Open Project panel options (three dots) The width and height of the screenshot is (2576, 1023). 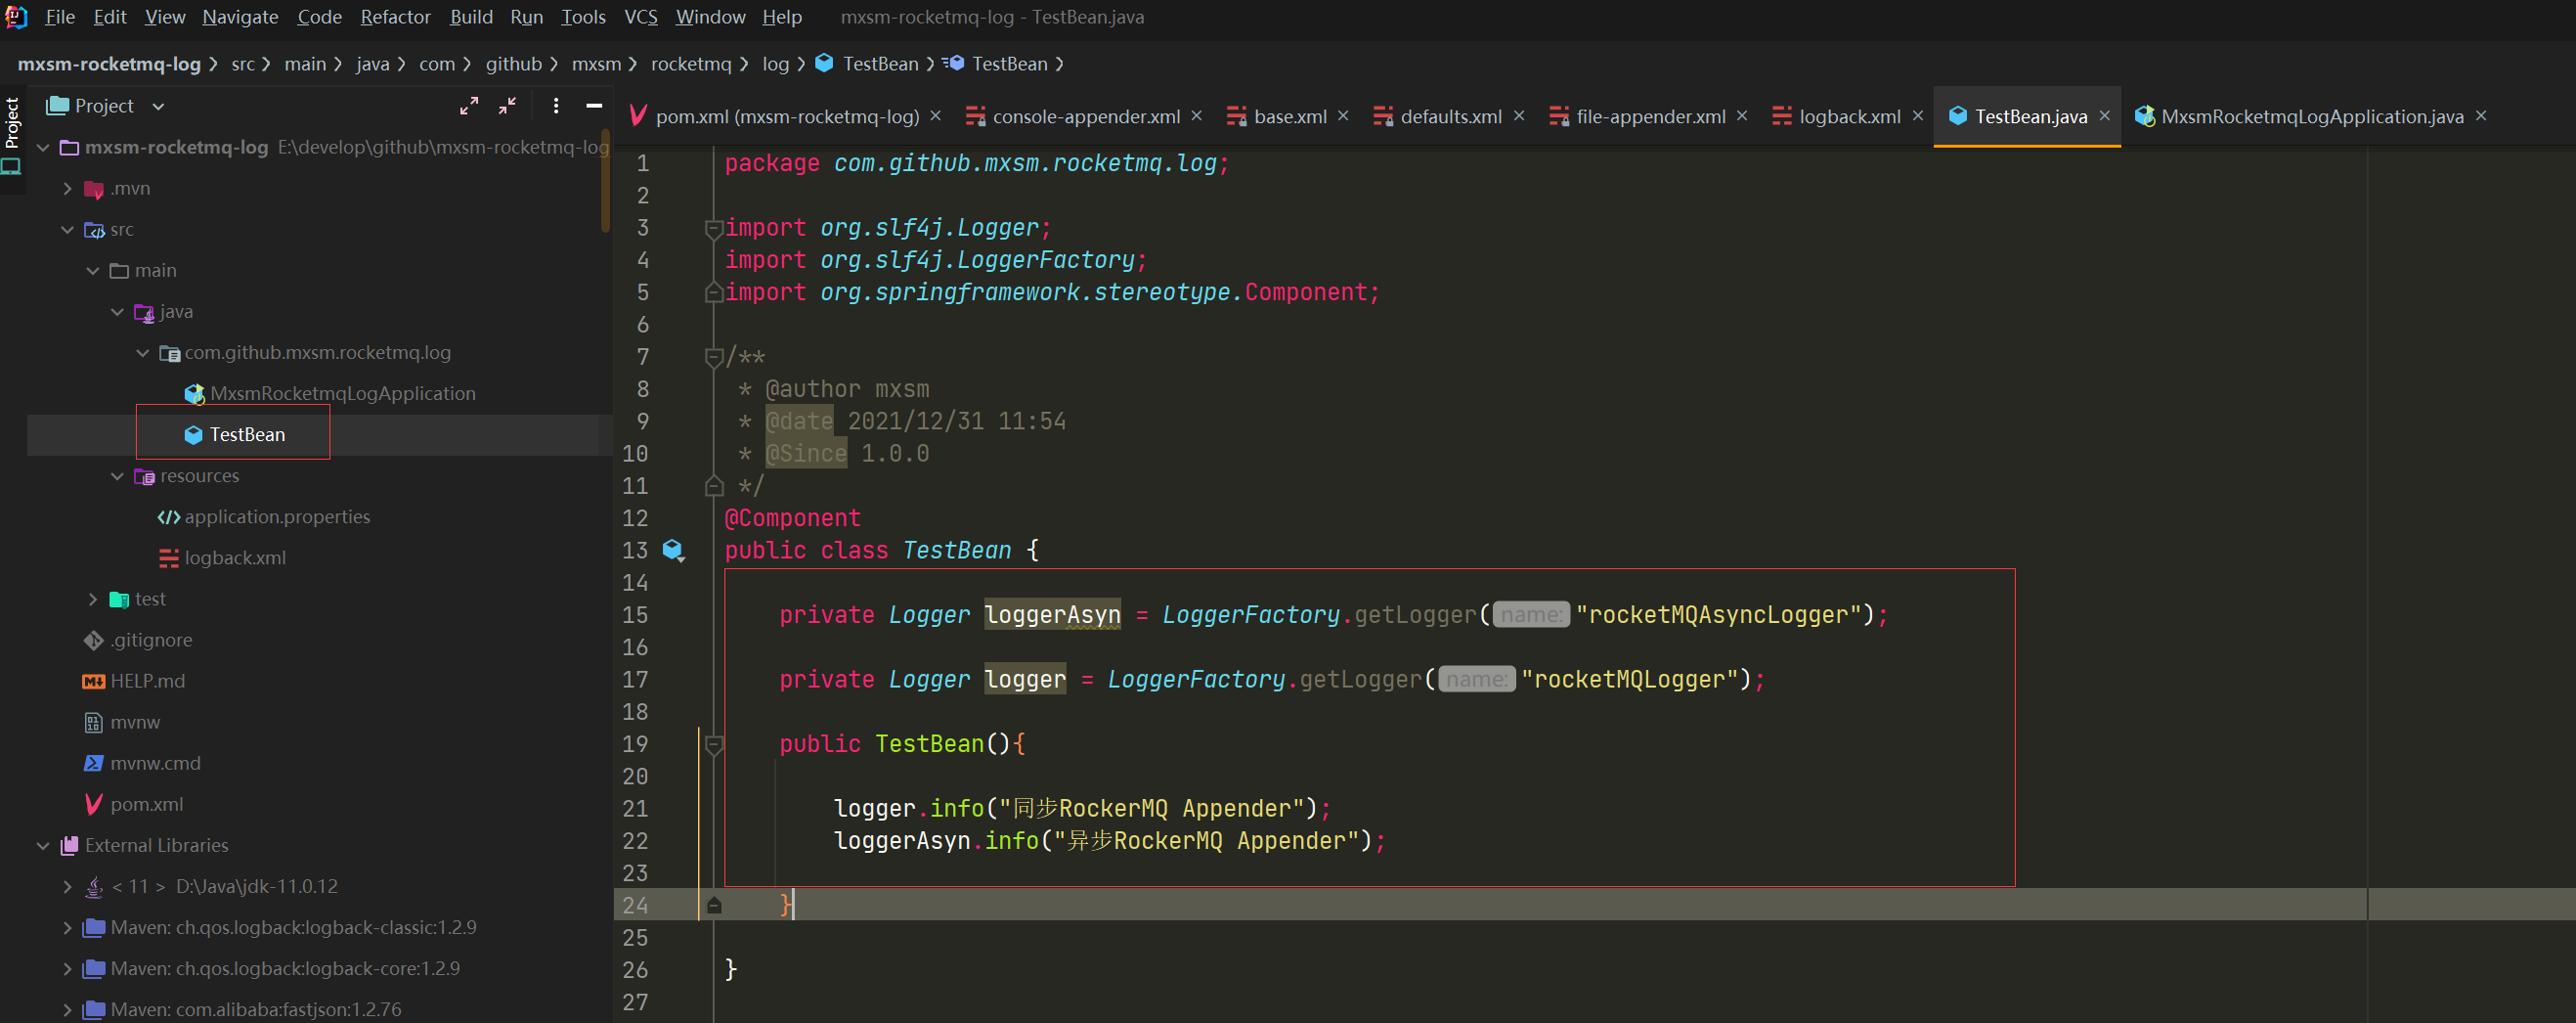[x=556, y=105]
